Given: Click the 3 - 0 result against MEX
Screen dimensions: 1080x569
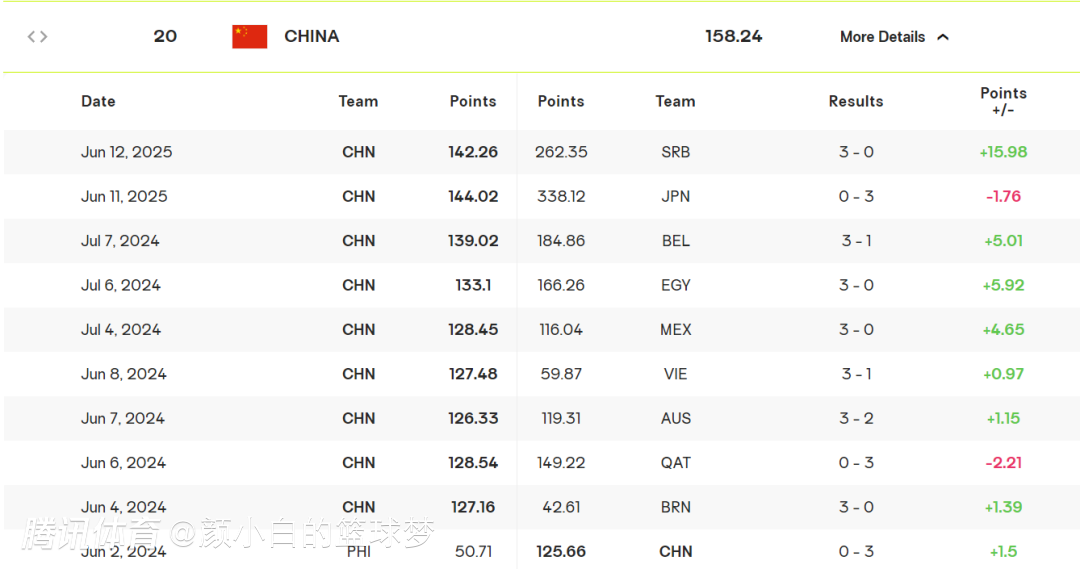Looking at the screenshot, I should (x=856, y=329).
